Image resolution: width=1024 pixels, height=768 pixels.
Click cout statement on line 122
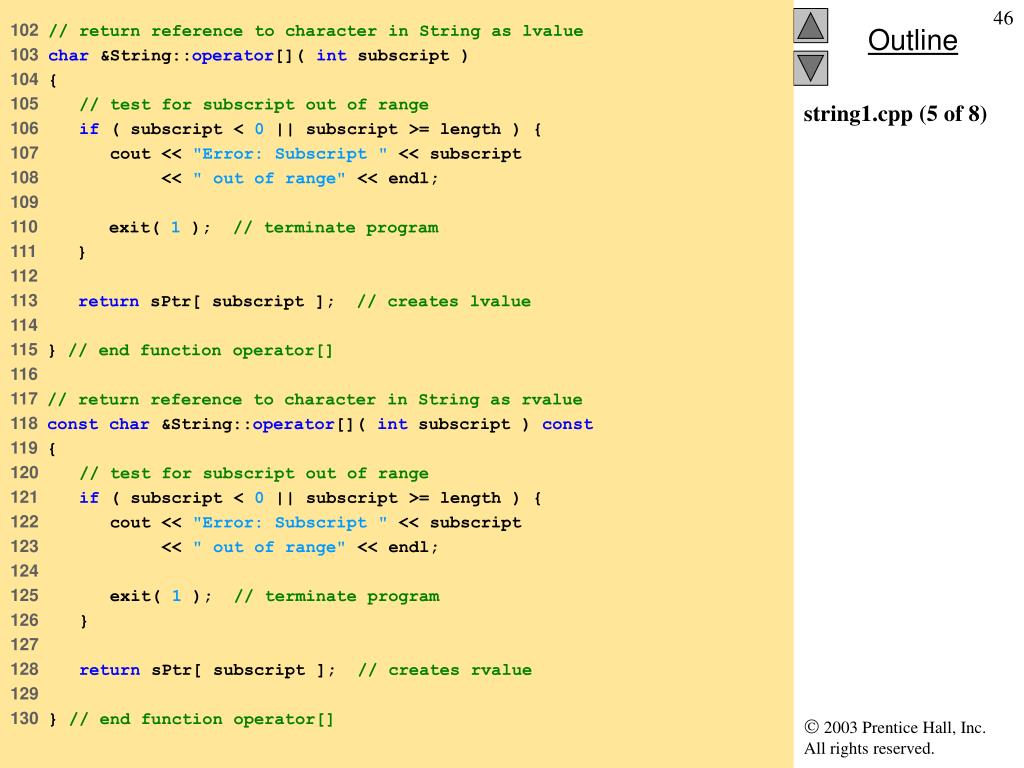click(x=316, y=522)
